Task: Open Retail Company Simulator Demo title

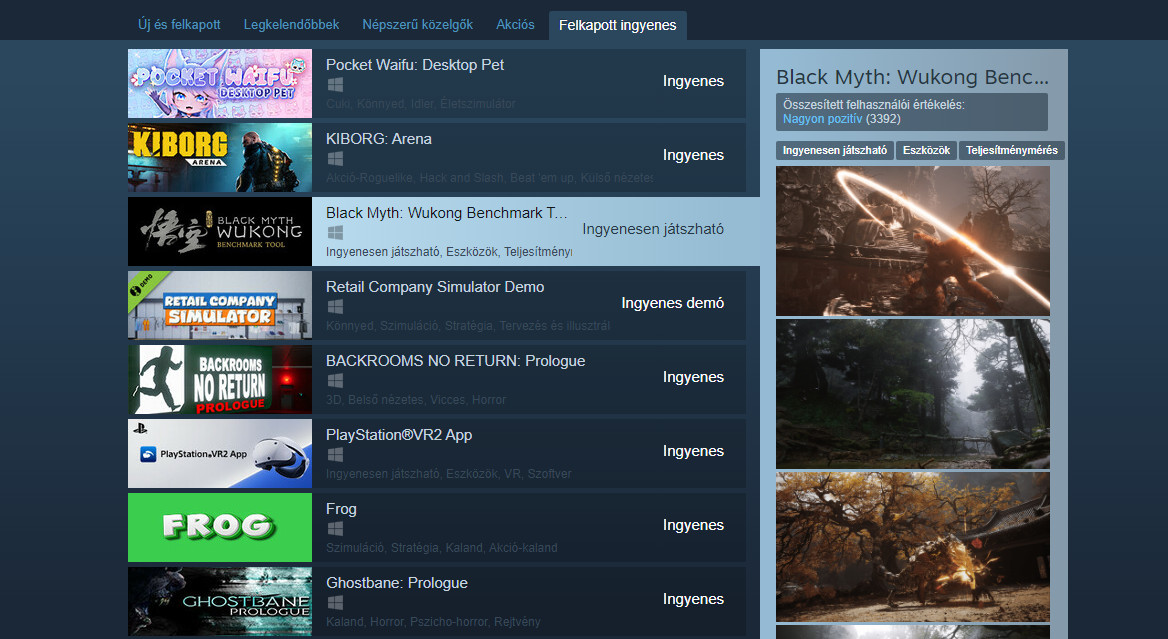Action: (435, 287)
